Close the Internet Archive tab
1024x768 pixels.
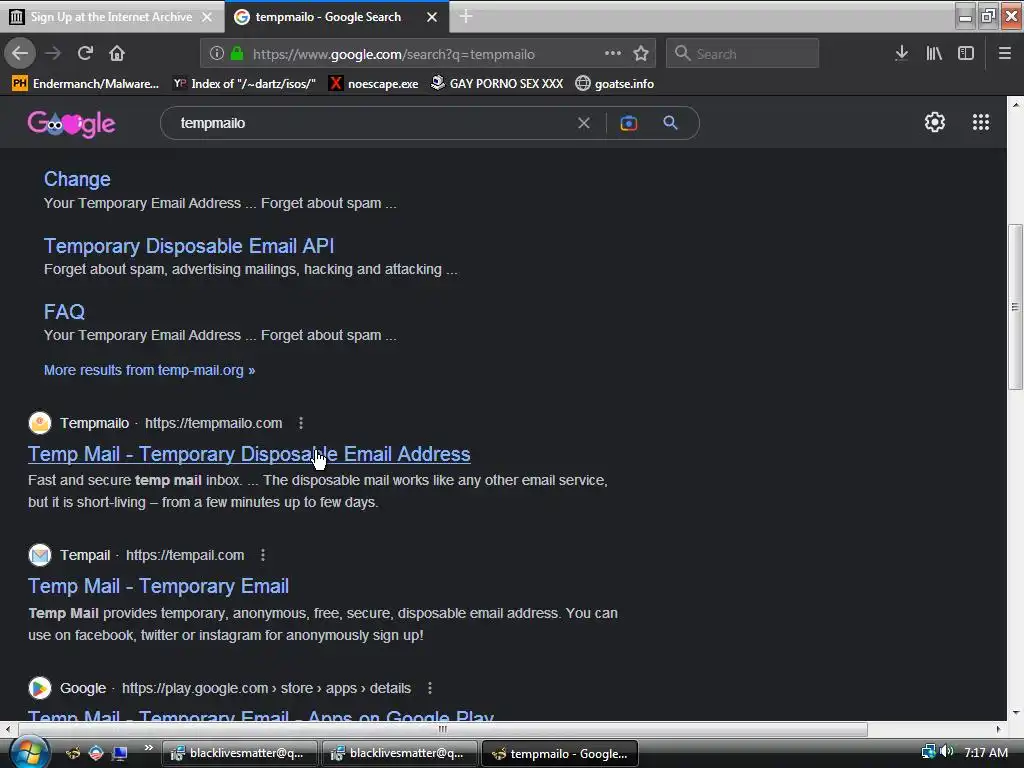[x=207, y=17]
